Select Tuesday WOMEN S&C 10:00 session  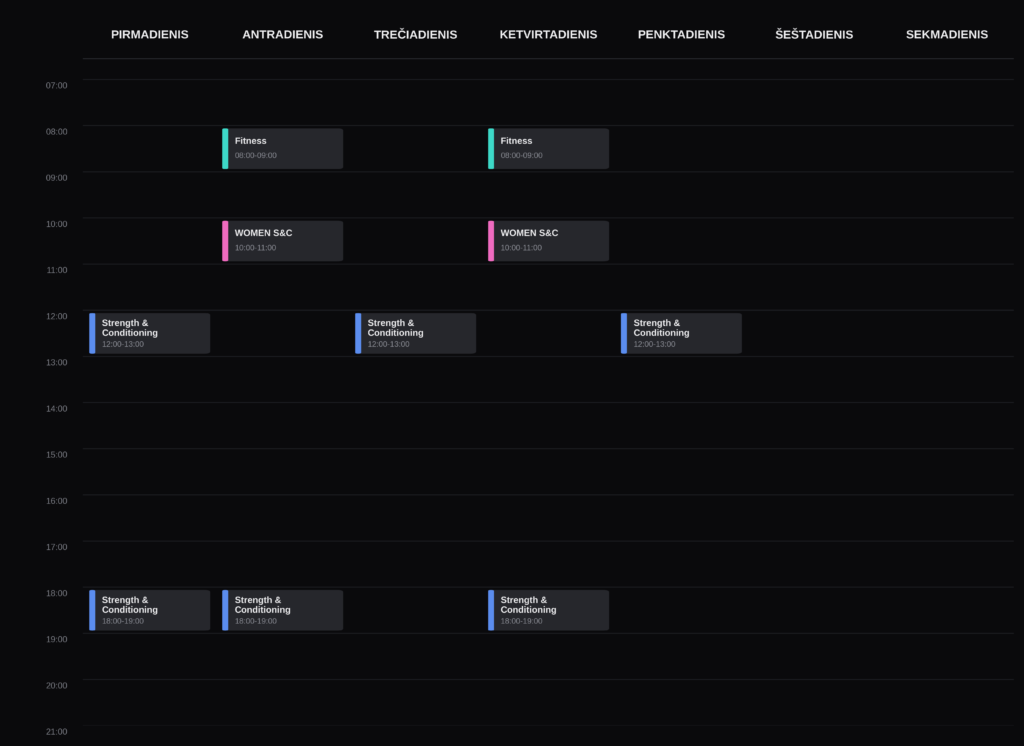click(282, 241)
